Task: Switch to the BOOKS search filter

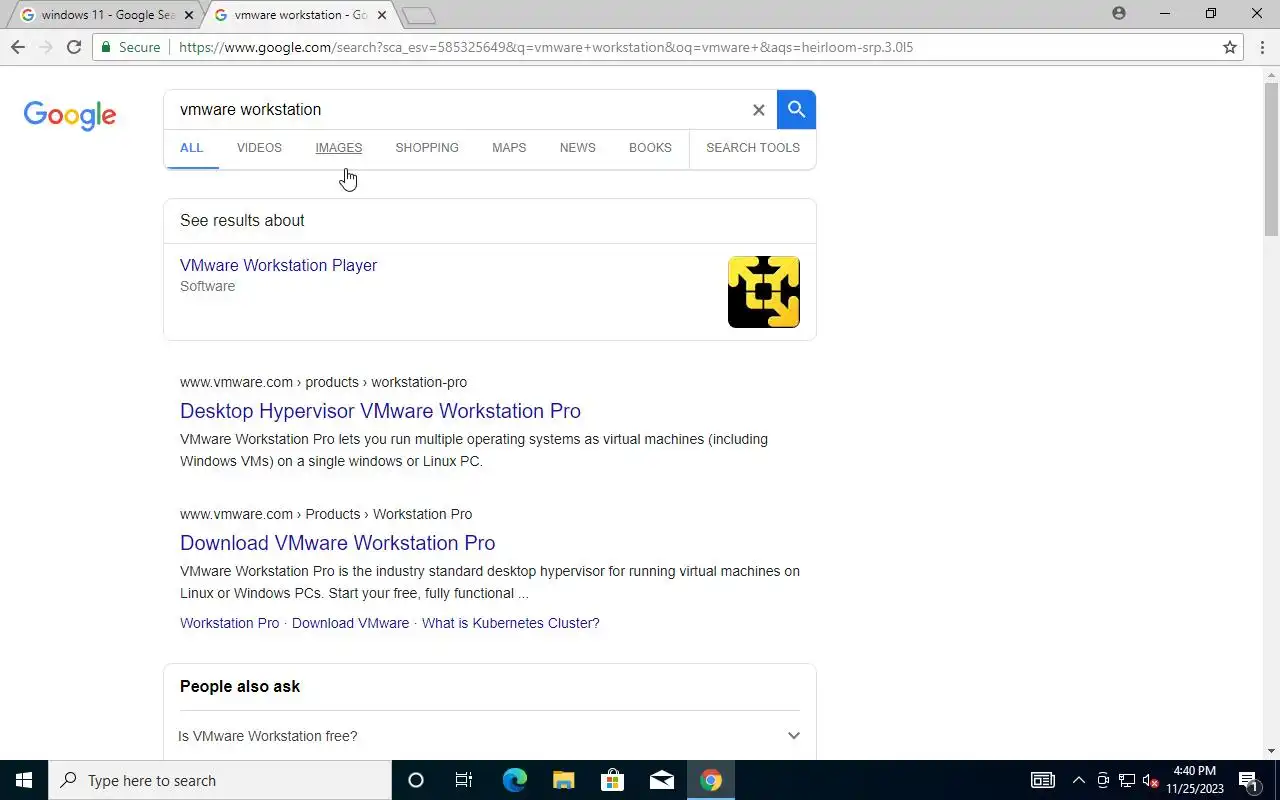Action: pos(650,148)
